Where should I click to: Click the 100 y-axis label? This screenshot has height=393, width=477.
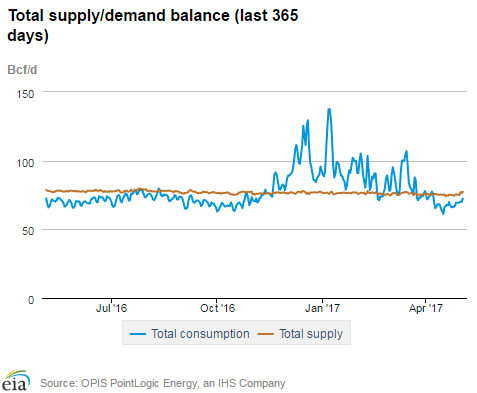click(x=25, y=163)
